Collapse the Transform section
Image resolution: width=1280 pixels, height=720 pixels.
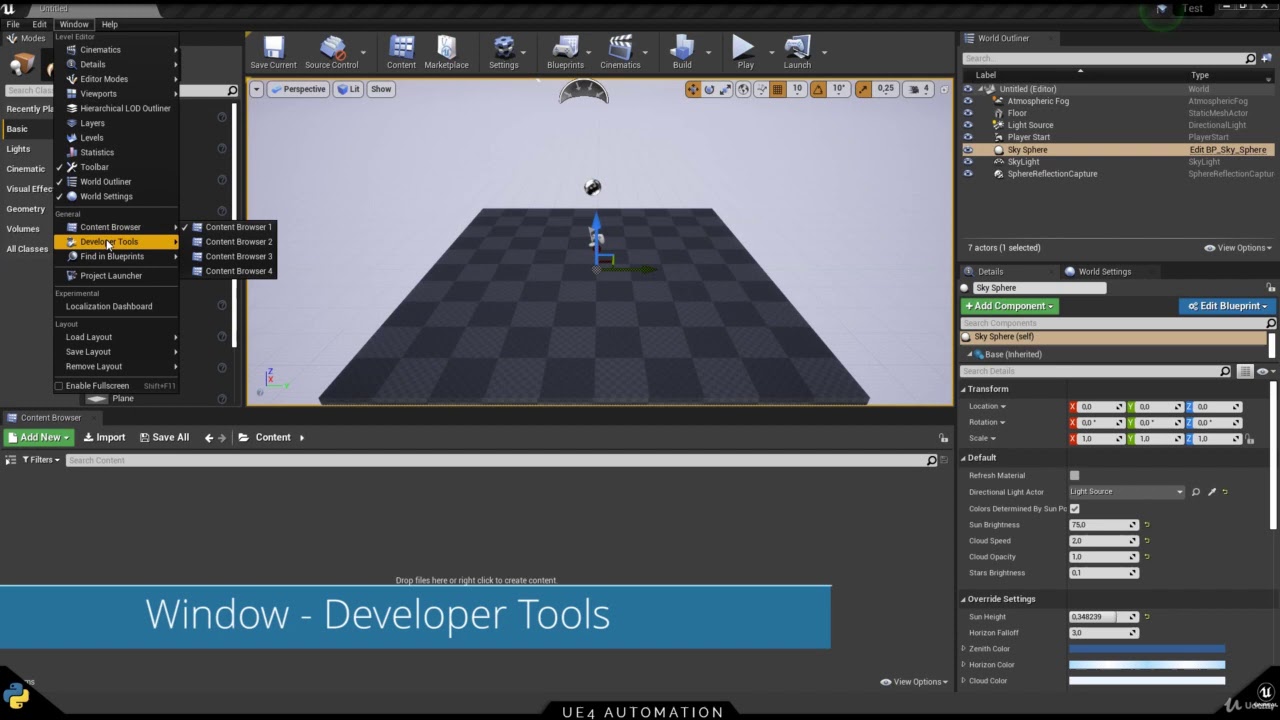tap(964, 389)
